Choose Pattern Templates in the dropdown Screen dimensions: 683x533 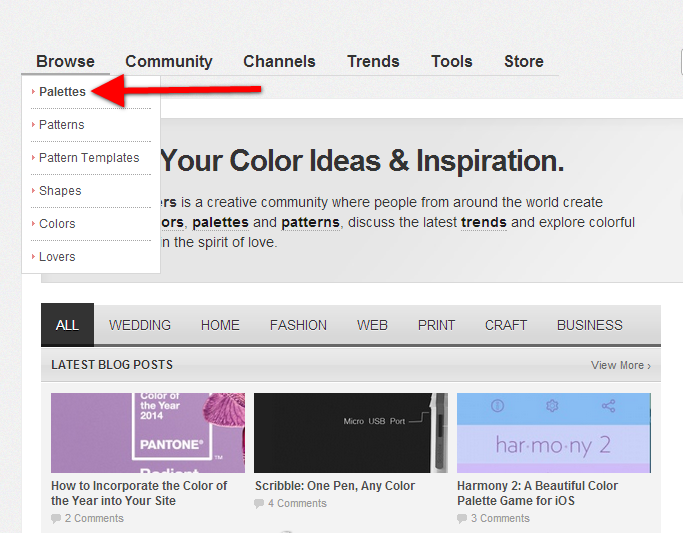(89, 158)
